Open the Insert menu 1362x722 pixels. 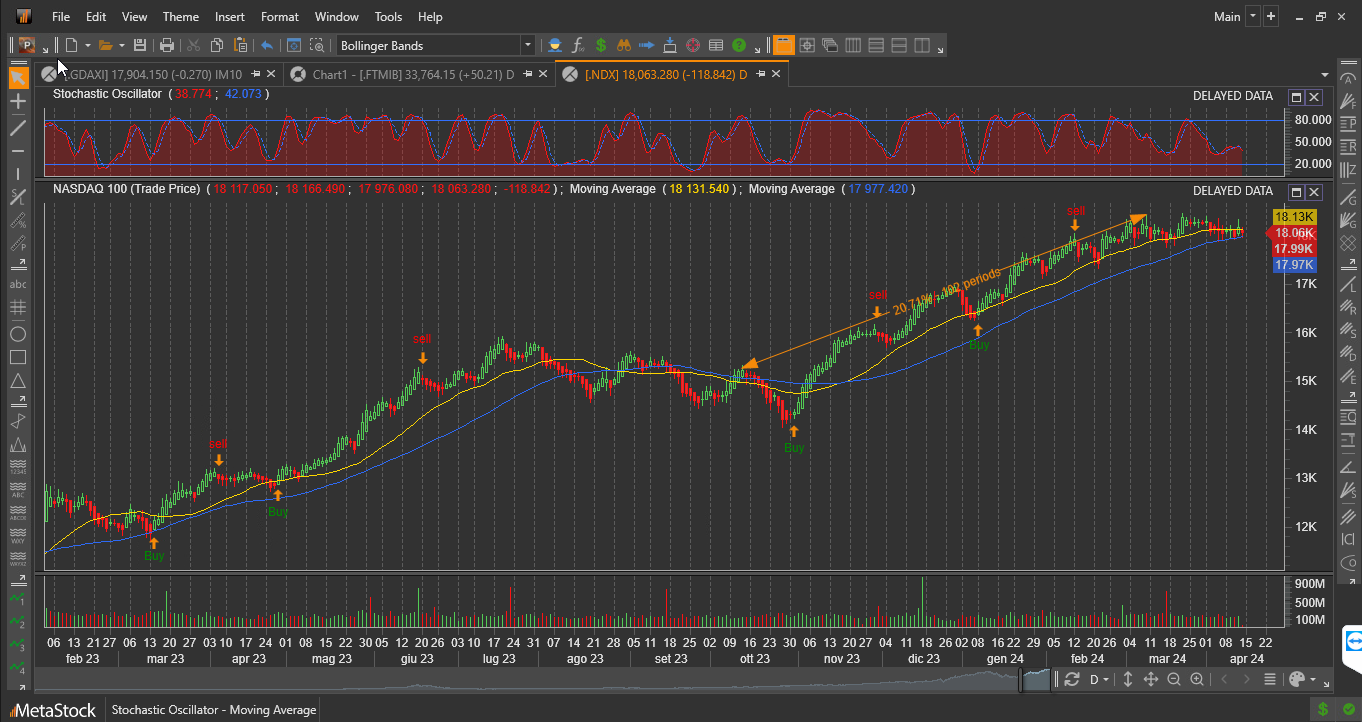click(x=229, y=17)
